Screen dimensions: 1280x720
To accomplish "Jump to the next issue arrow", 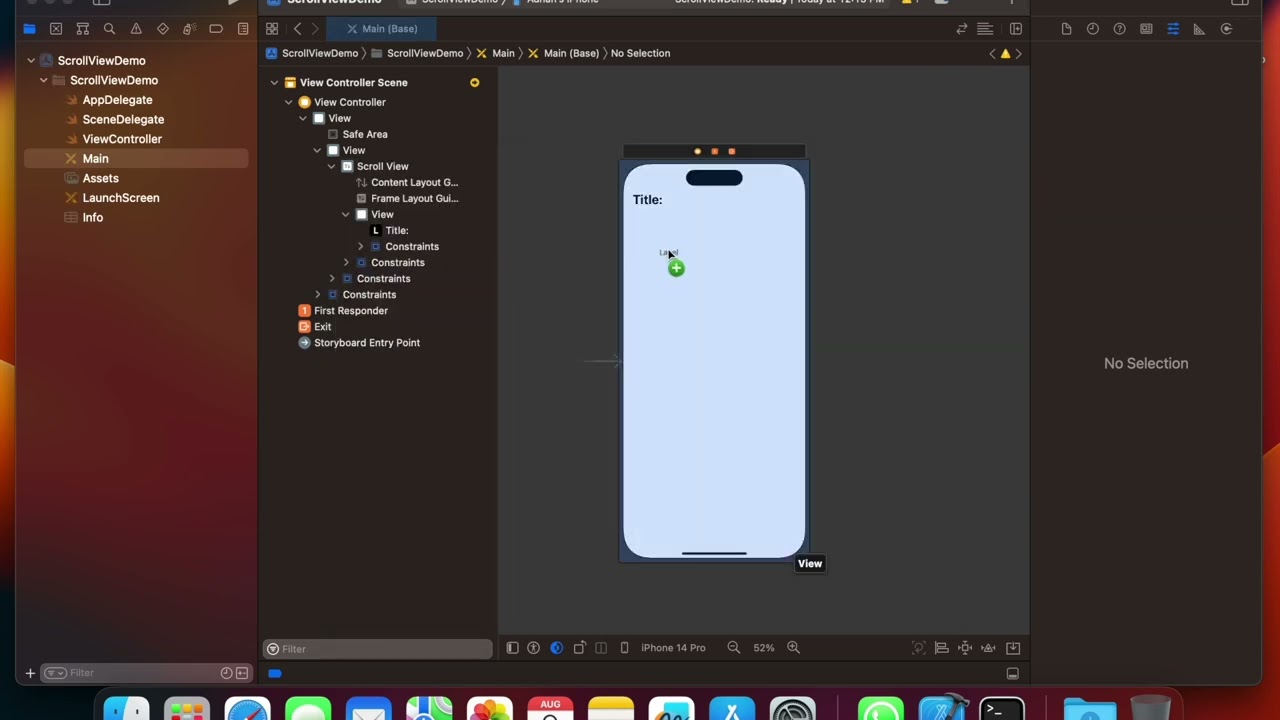I will tap(1018, 53).
